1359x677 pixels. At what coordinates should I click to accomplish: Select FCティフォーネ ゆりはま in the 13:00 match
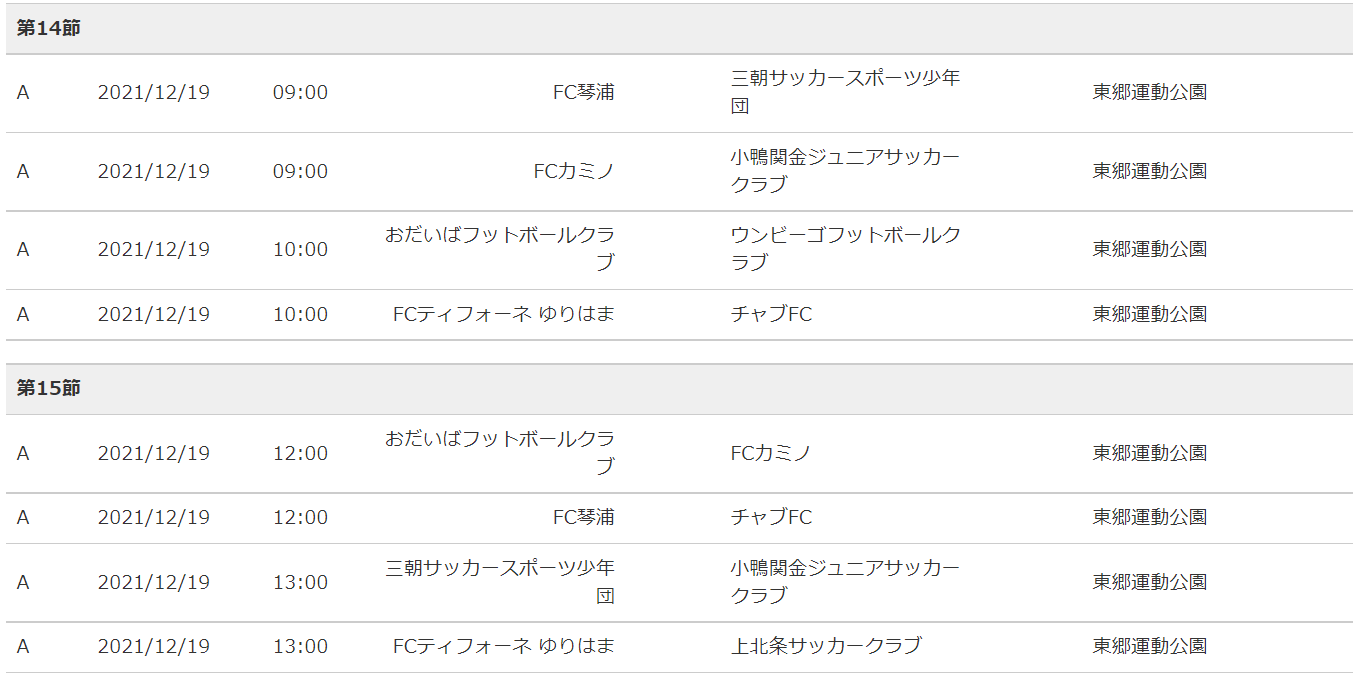pyautogui.click(x=504, y=646)
